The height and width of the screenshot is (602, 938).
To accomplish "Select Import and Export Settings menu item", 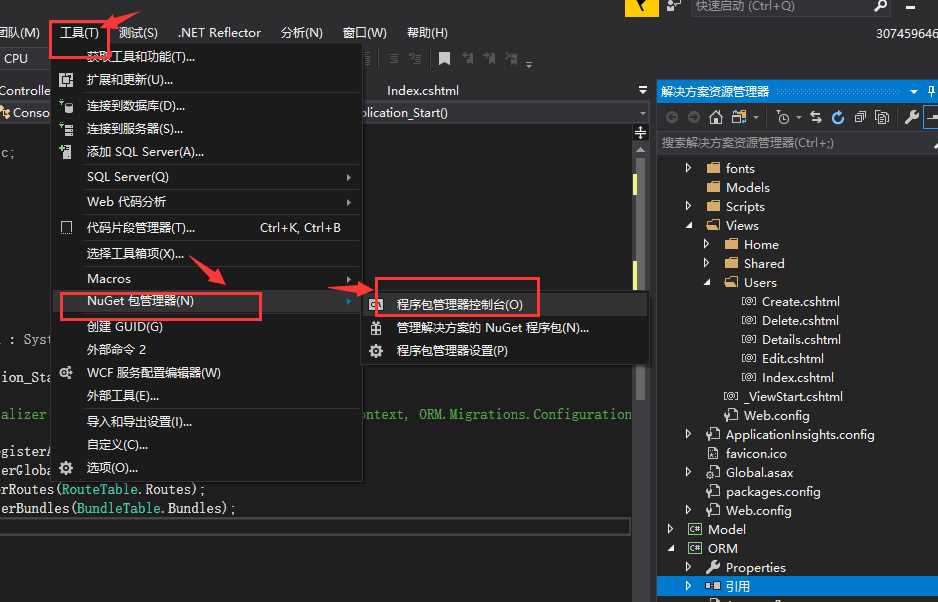I will (x=208, y=422).
